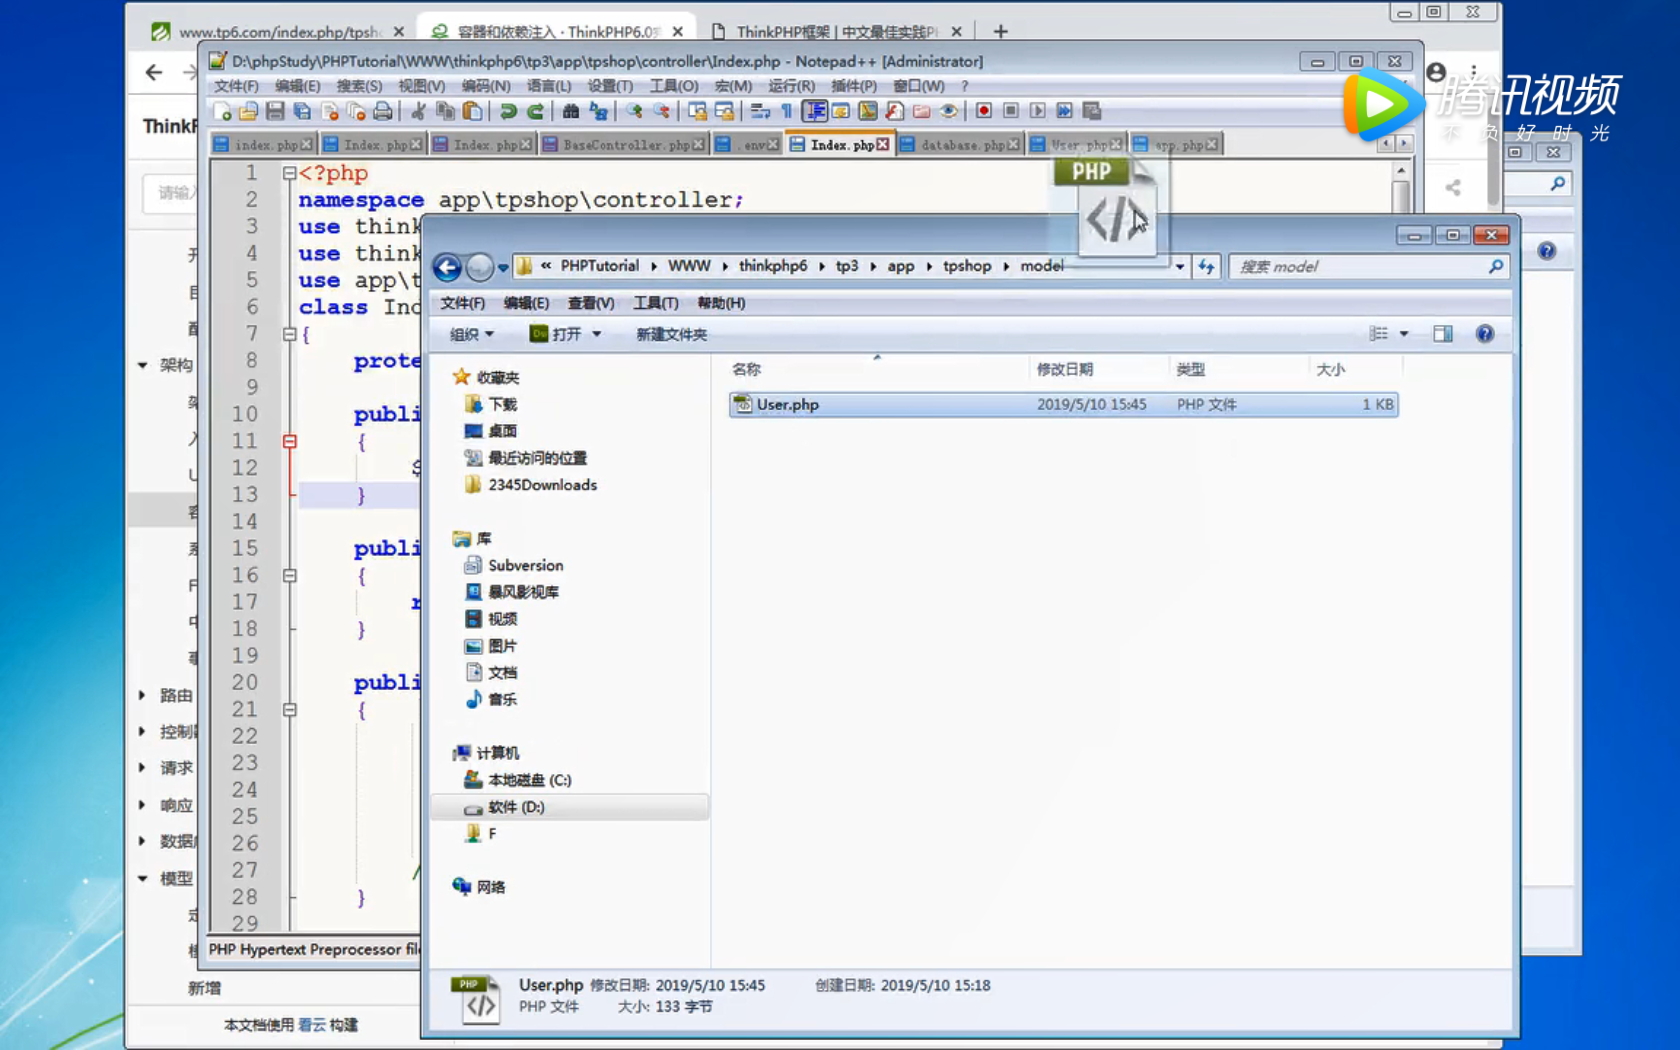Open the Explorer view options dropdown arrow
Viewport: 1680px width, 1050px height.
(1404, 334)
